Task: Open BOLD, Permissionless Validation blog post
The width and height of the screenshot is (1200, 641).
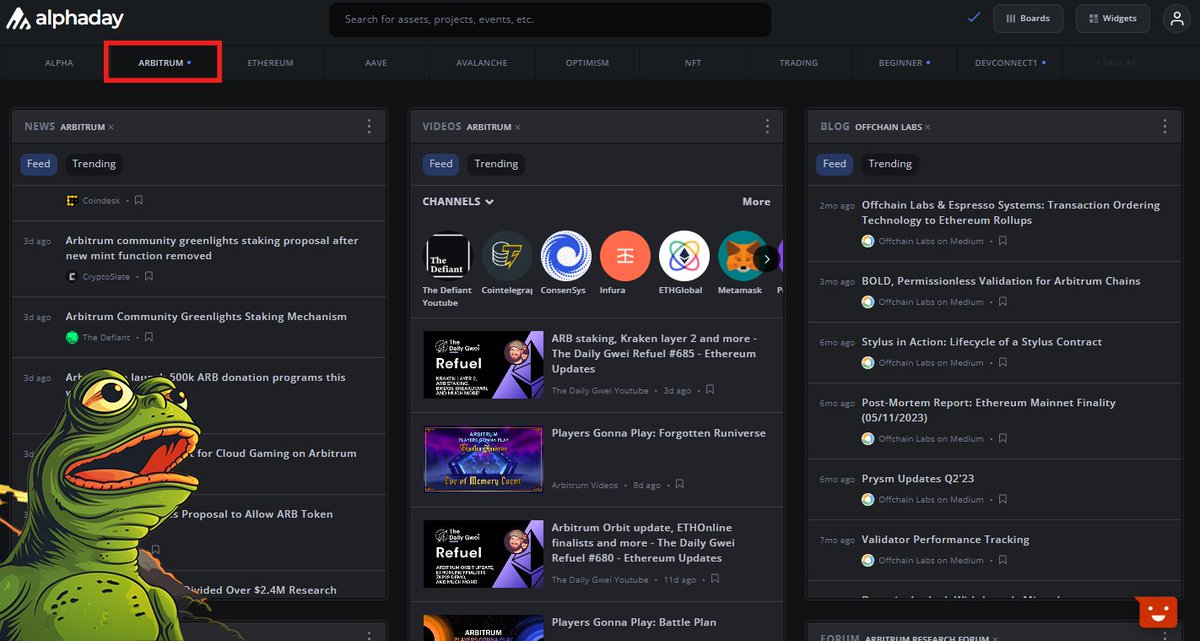Action: click(1001, 281)
